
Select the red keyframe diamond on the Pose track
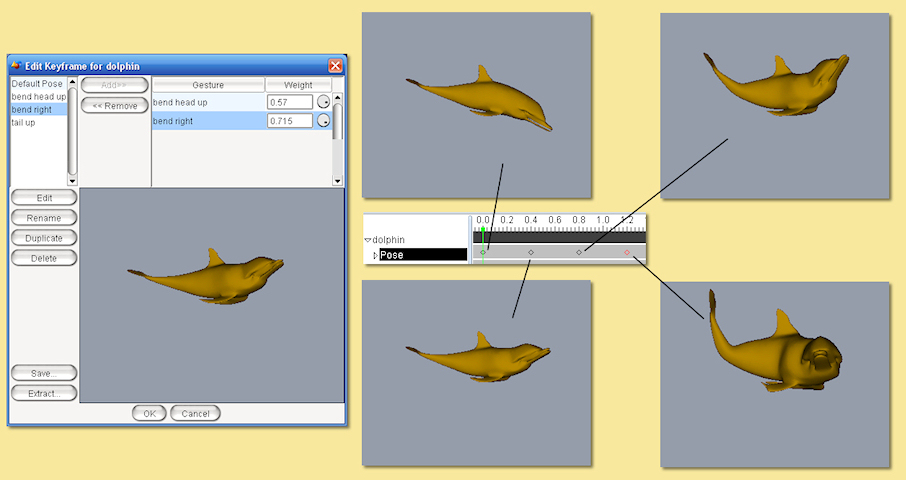(627, 253)
